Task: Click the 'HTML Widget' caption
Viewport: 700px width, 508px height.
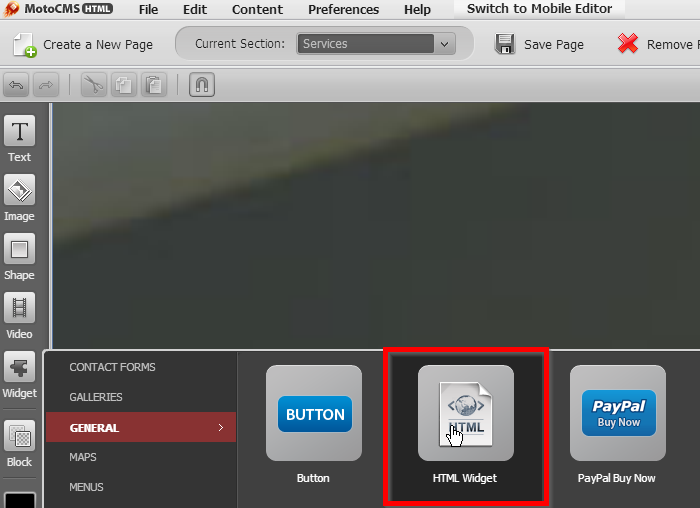Action: (x=465, y=478)
